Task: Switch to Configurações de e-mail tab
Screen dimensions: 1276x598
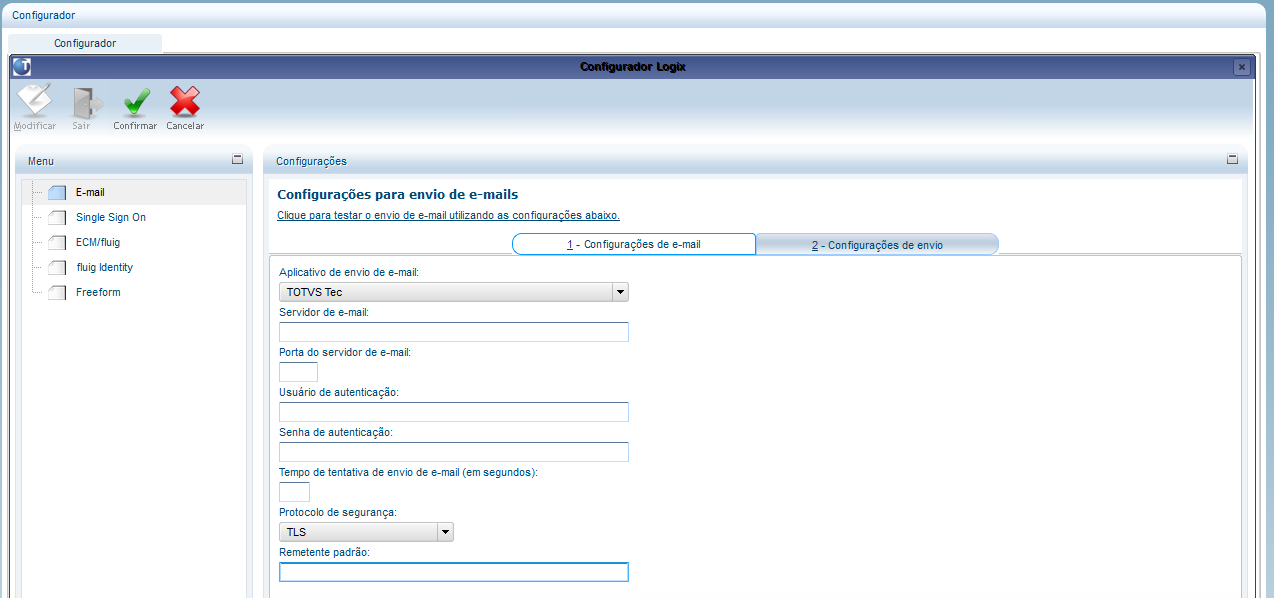Action: (634, 244)
